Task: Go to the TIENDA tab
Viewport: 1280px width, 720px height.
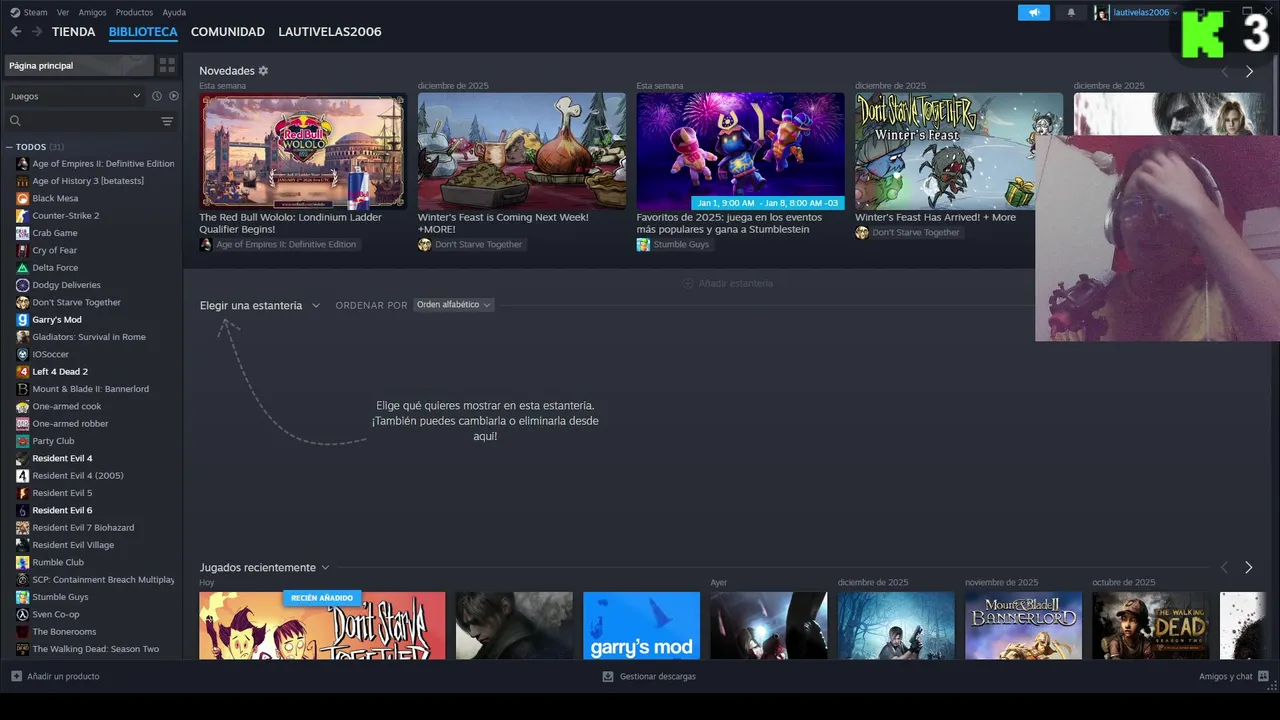Action: pos(73,32)
